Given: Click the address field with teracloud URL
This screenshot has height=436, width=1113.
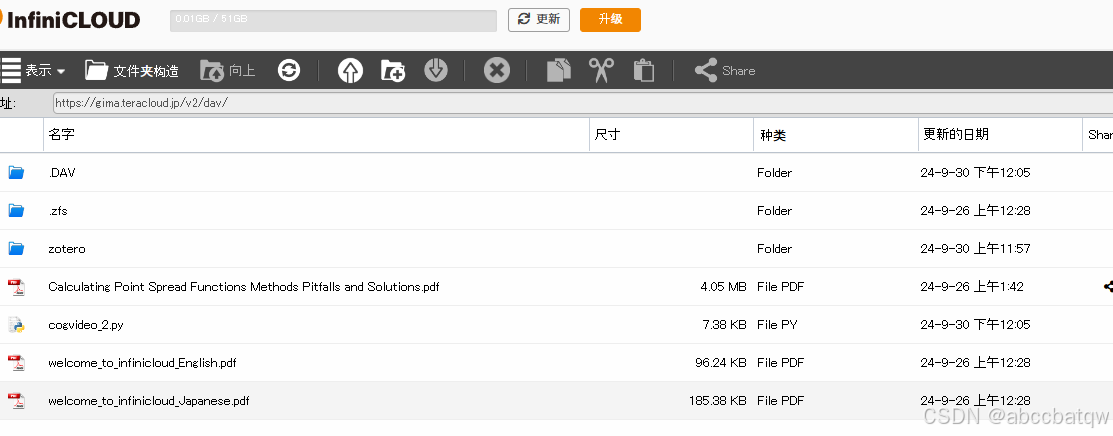Looking at the screenshot, I should pyautogui.click(x=583, y=103).
